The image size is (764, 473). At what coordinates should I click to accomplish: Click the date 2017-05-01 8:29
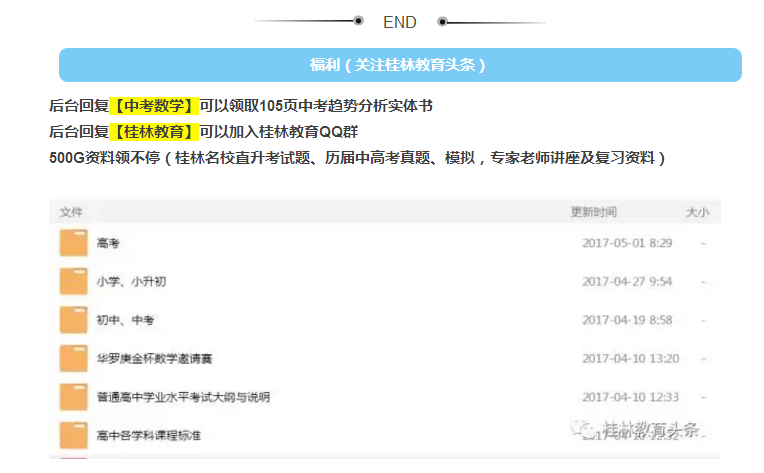tap(627, 243)
